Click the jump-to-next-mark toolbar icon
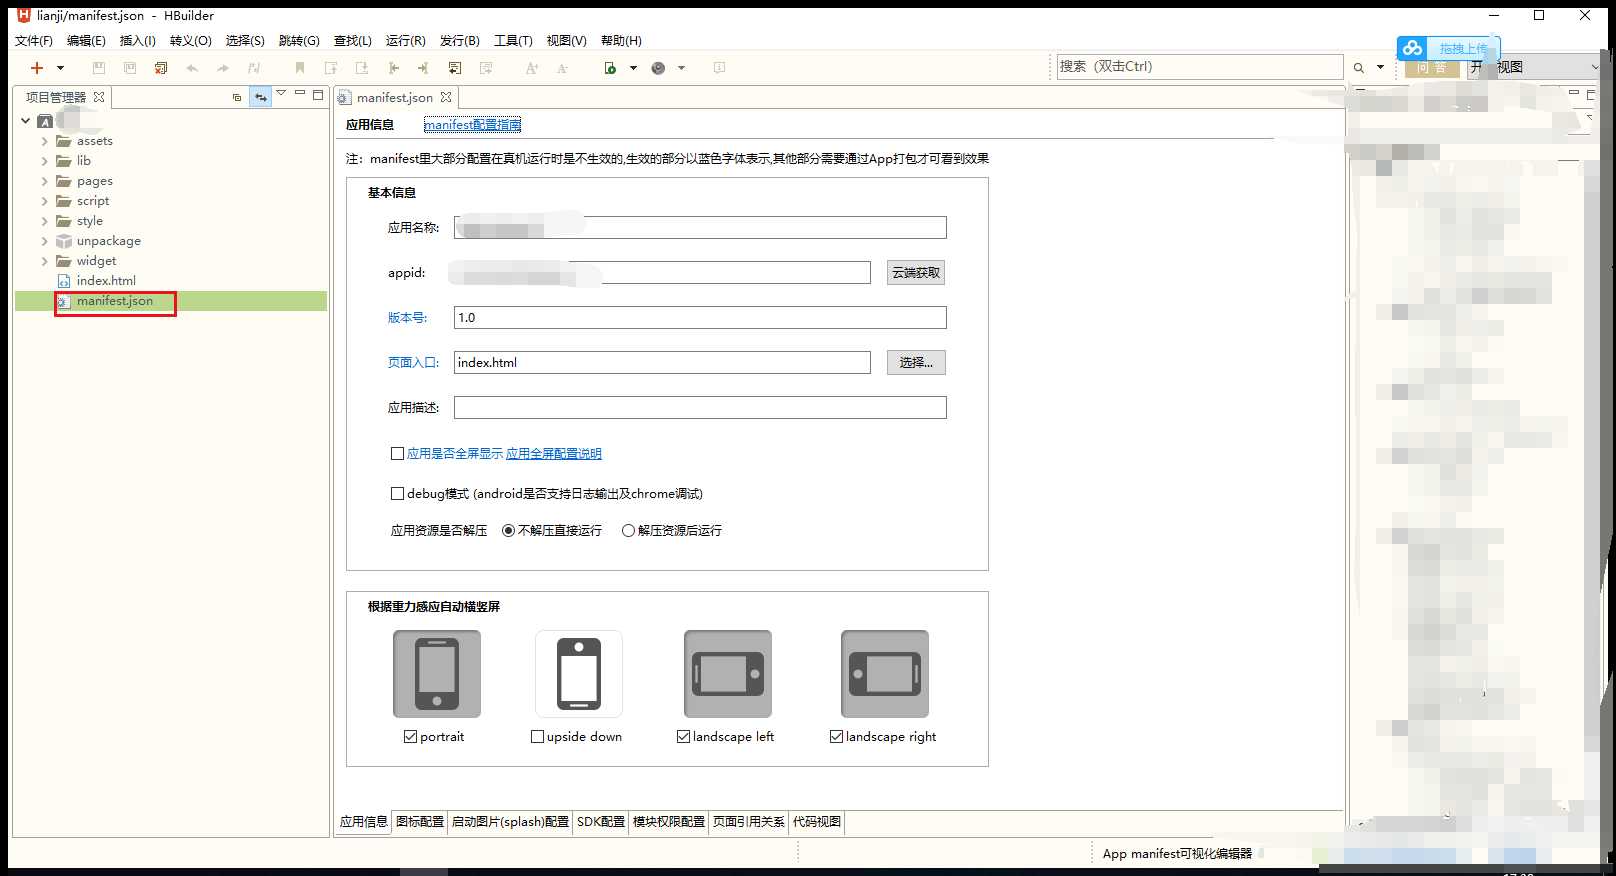The height and width of the screenshot is (876, 1616). pyautogui.click(x=362, y=68)
